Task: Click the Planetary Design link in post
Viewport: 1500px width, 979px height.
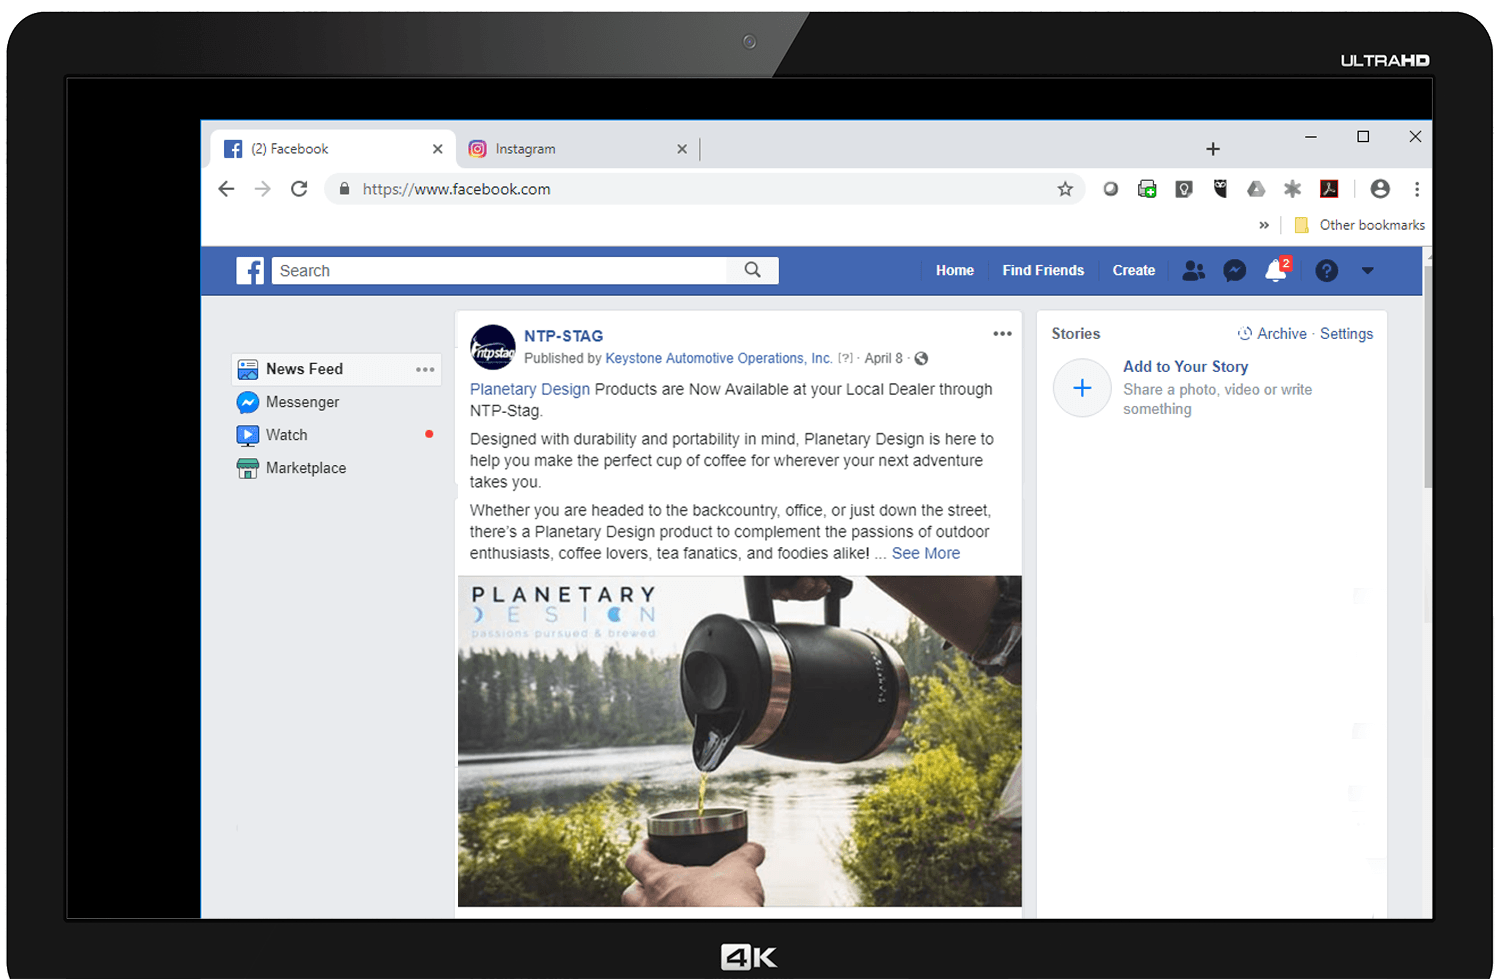Action: click(530, 389)
